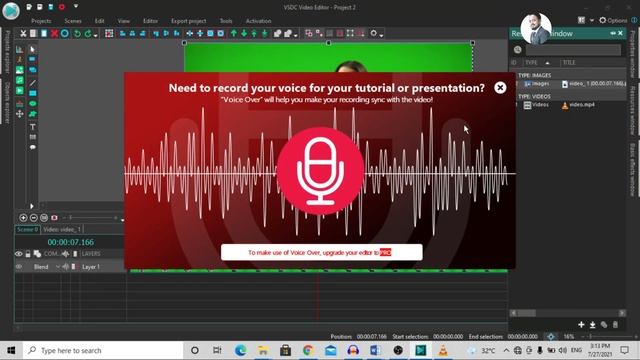The image size is (640, 360).
Task: Click the add Audio object icon
Action: 20,80
